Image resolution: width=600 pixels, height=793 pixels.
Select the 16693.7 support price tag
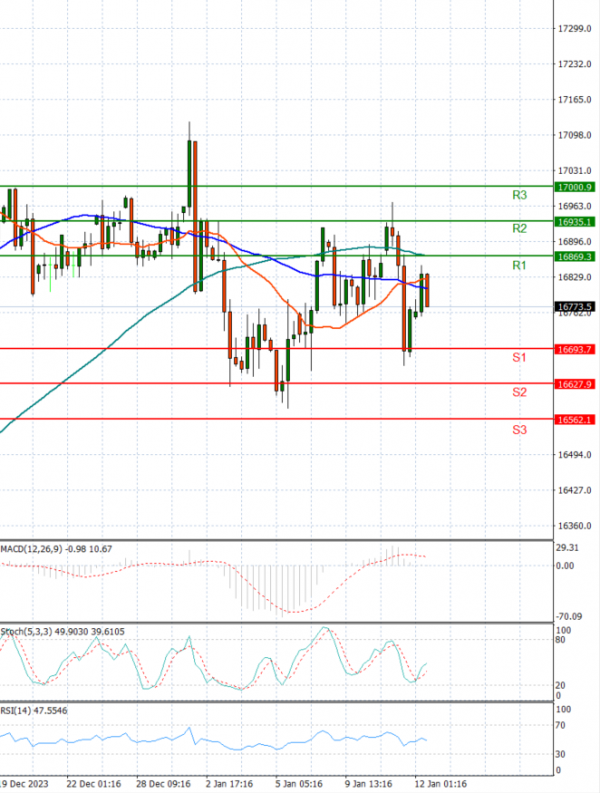[x=575, y=349]
